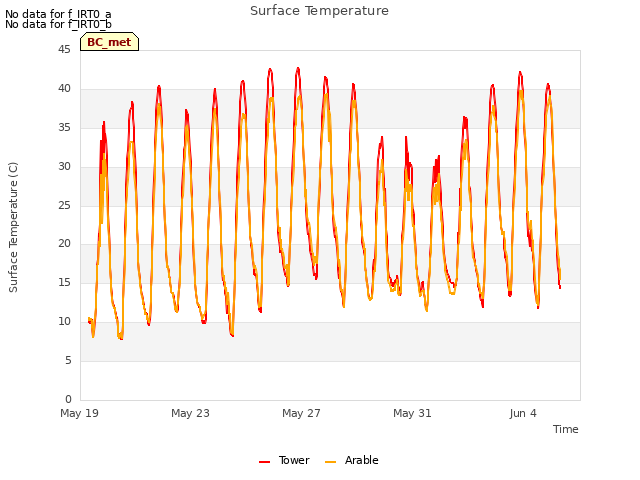
Task: Select the Surface Temperature chart title
Action: click(x=319, y=11)
